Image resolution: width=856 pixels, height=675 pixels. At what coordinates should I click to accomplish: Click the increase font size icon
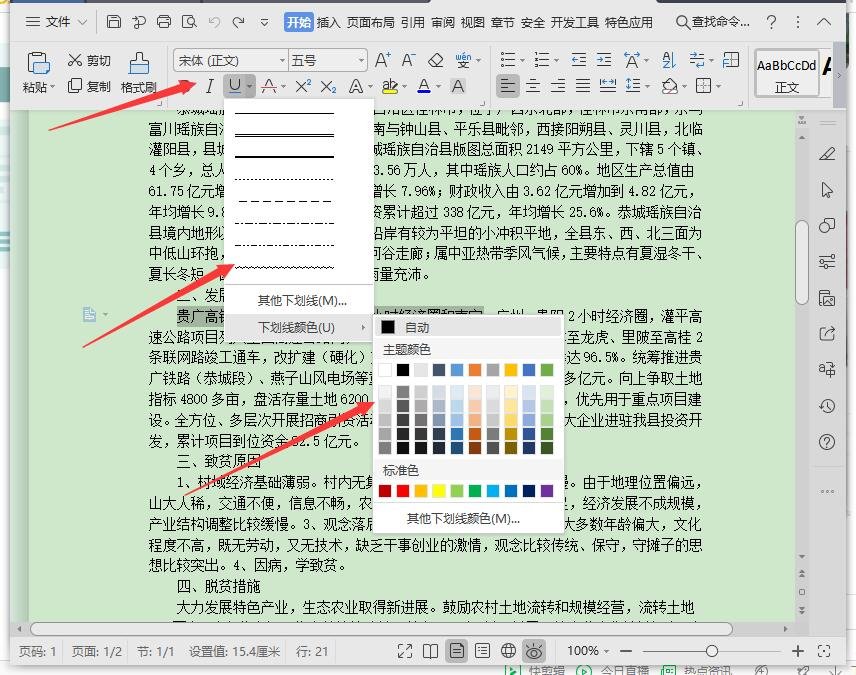pyautogui.click(x=380, y=58)
